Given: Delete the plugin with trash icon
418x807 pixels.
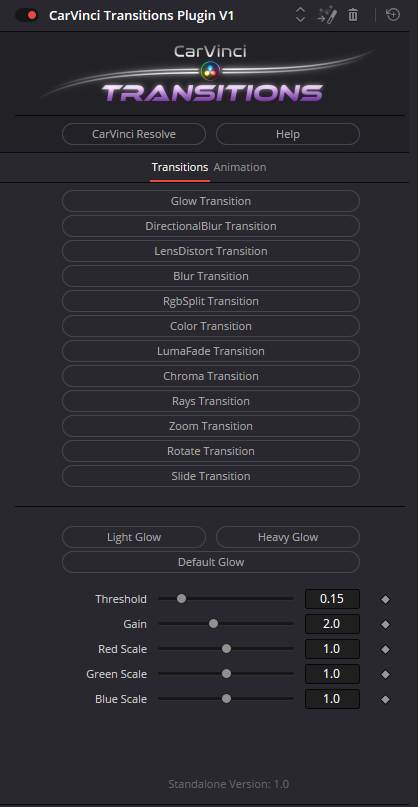Looking at the screenshot, I should coord(353,15).
